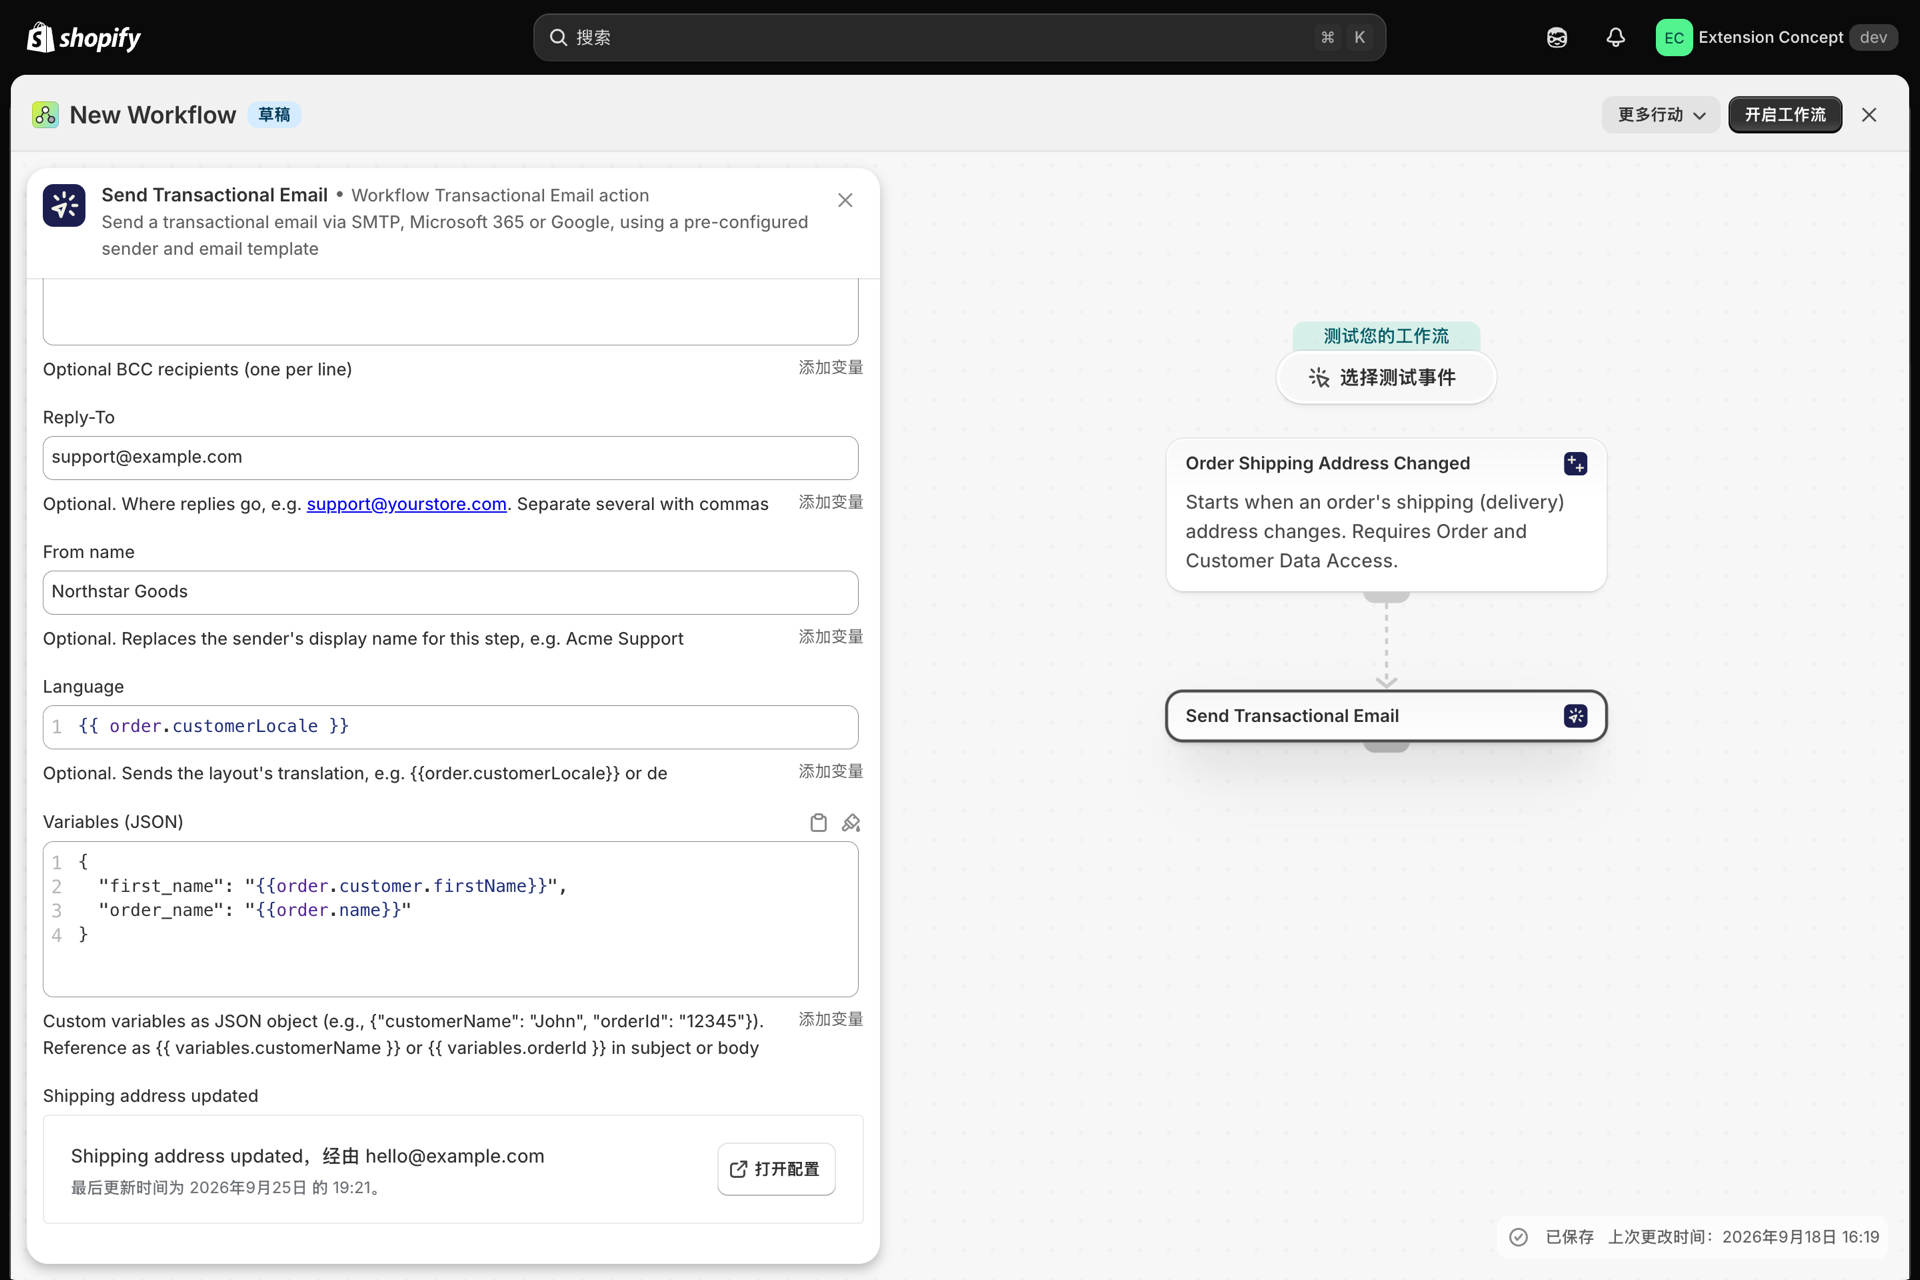Select the Order Shipping Address Changed node
1920x1280 pixels.
tap(1385, 514)
